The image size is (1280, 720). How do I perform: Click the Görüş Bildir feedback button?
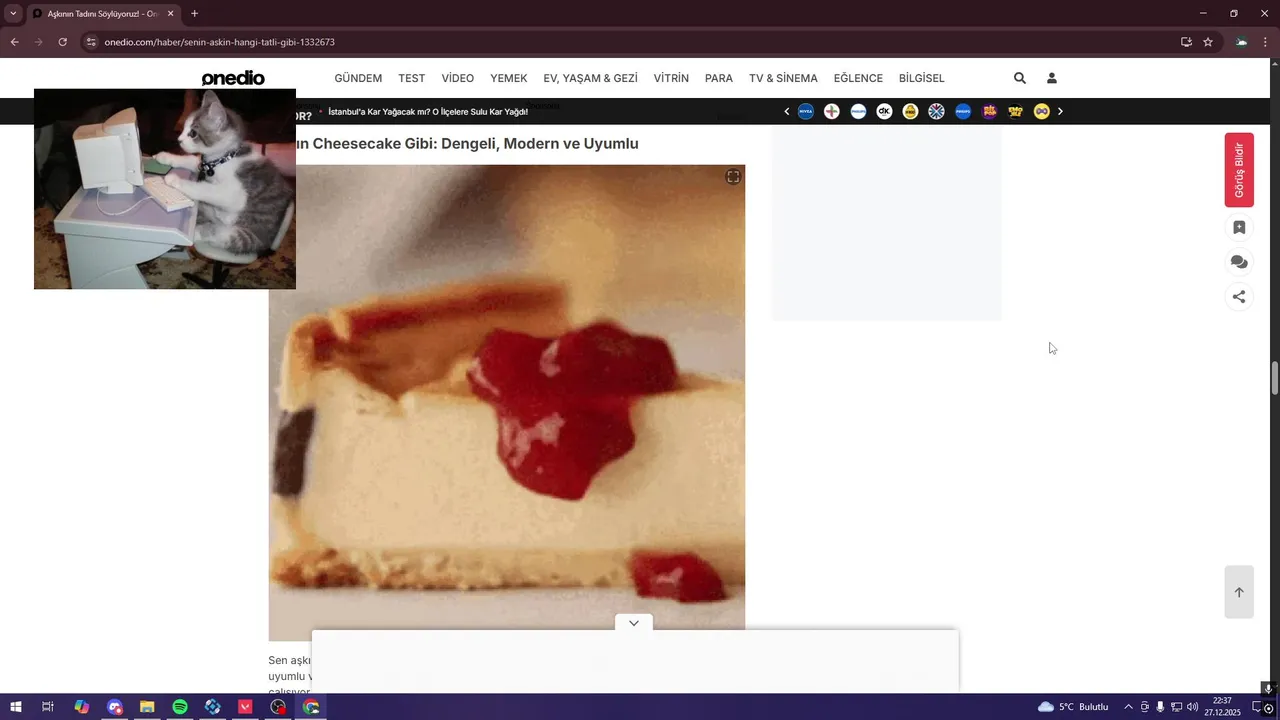1239,170
